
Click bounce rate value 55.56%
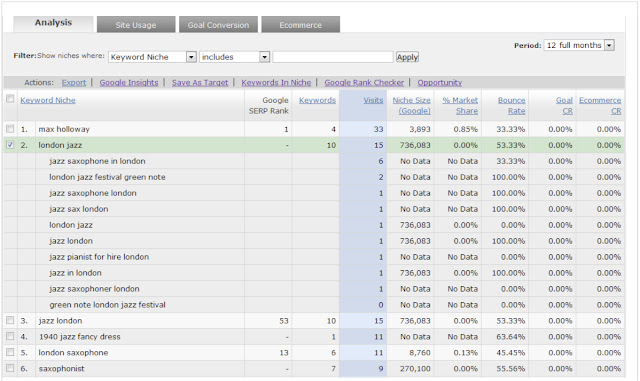click(x=511, y=369)
